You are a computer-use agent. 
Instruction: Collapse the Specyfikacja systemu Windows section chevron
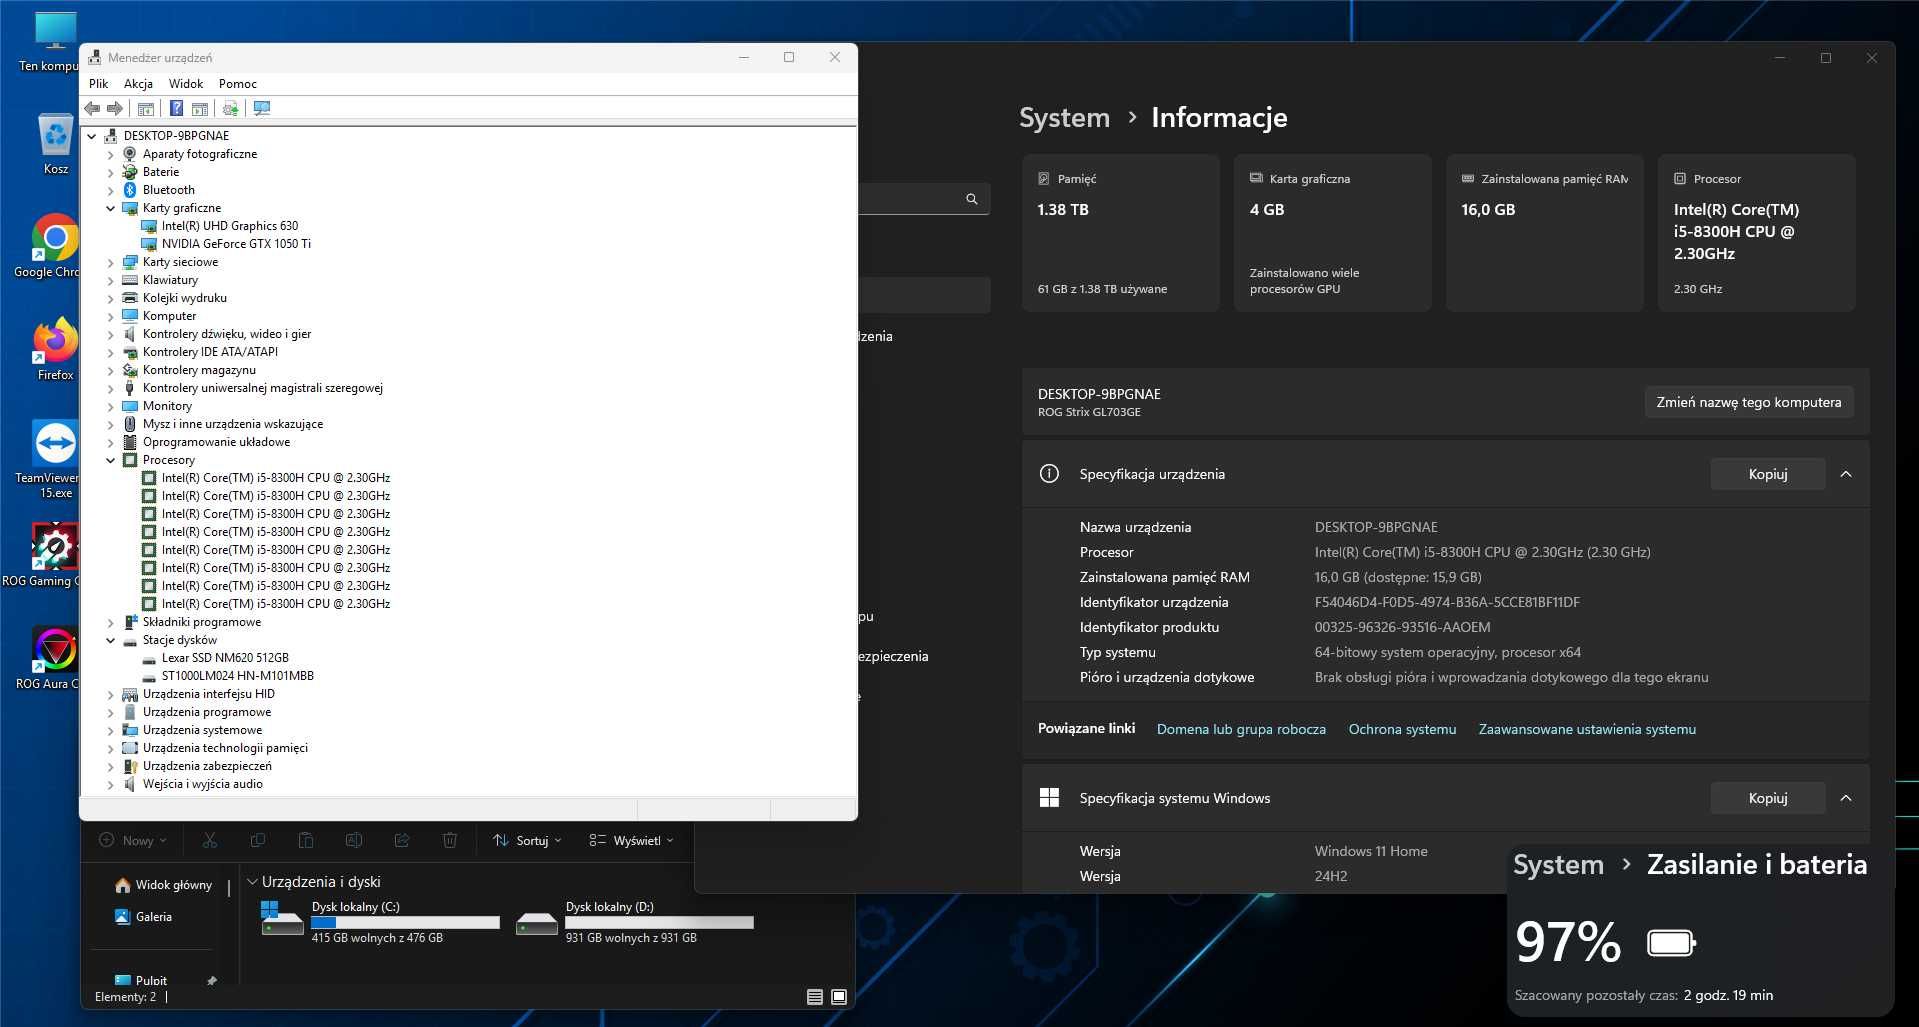click(x=1846, y=798)
